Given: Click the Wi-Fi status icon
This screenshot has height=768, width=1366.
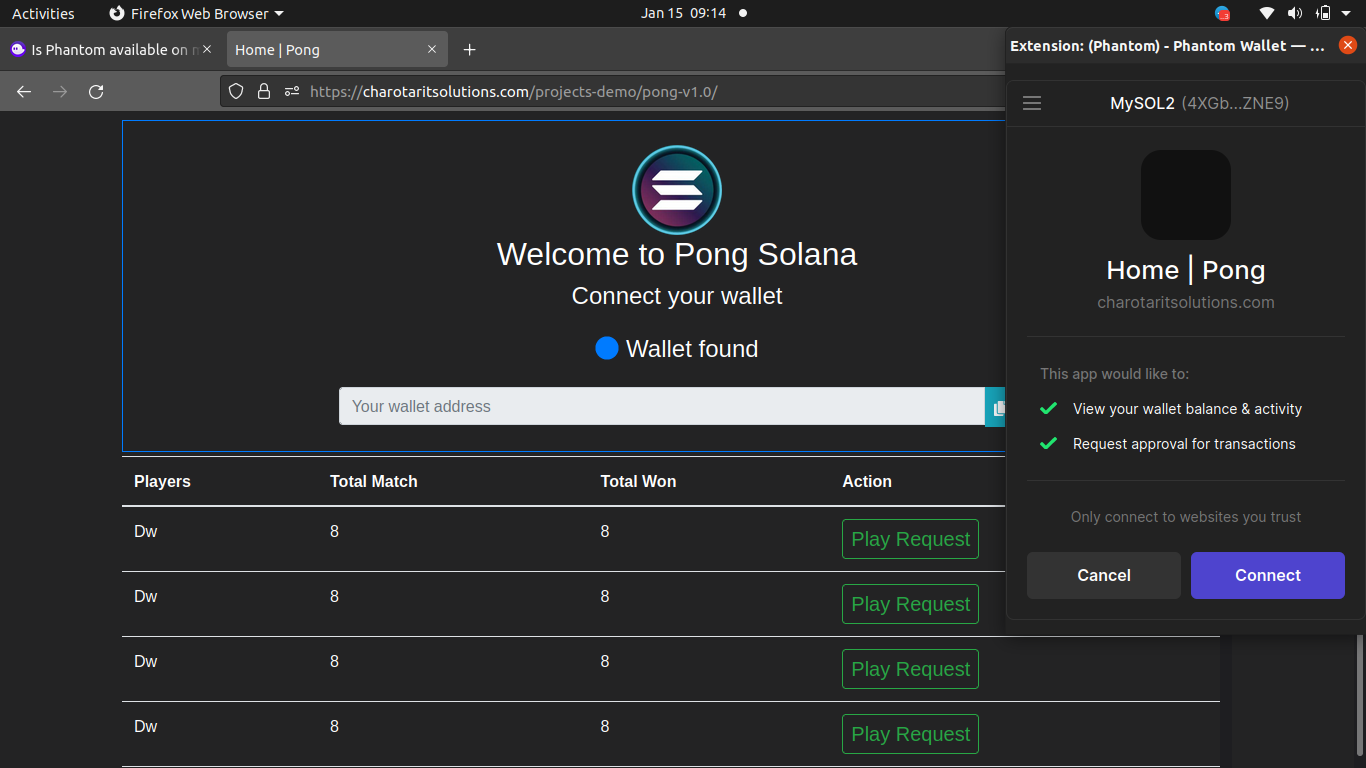Looking at the screenshot, I should [x=1267, y=13].
